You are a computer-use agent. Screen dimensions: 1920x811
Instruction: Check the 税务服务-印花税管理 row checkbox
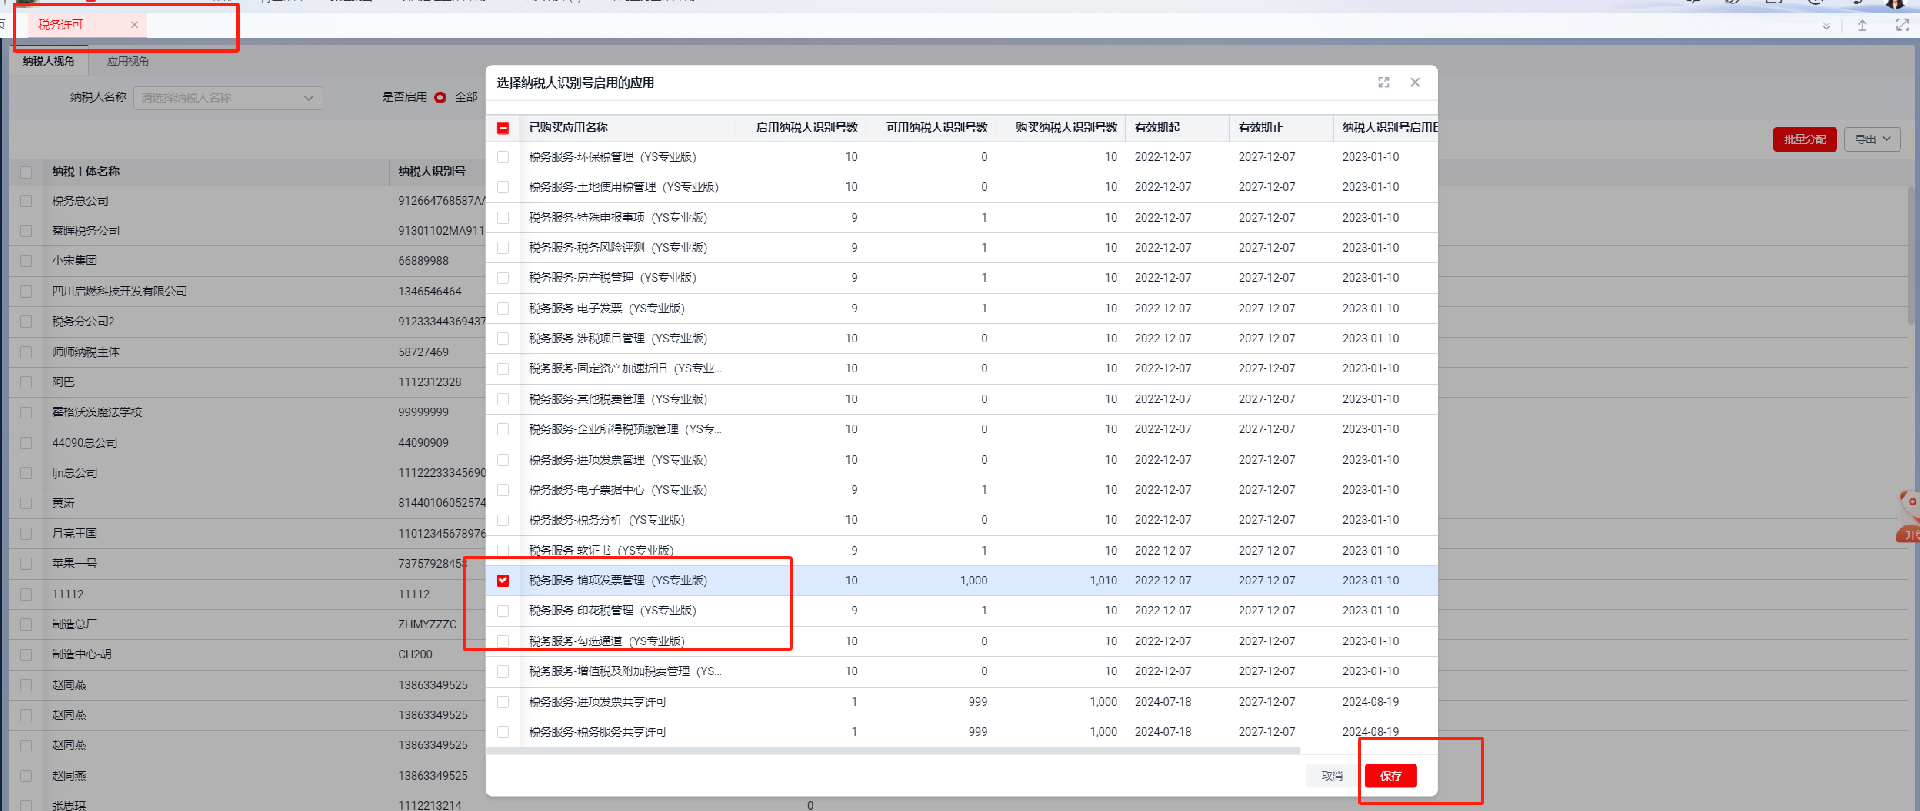point(503,611)
